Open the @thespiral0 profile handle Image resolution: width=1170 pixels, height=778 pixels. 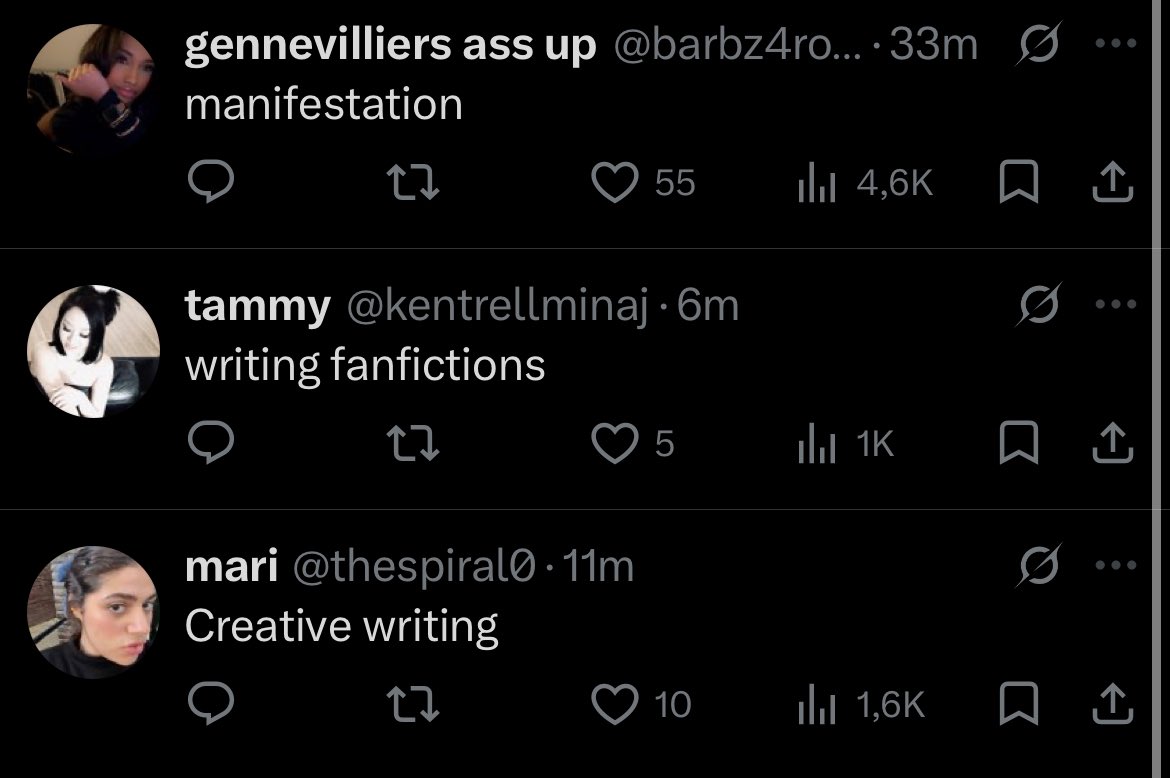(x=414, y=566)
